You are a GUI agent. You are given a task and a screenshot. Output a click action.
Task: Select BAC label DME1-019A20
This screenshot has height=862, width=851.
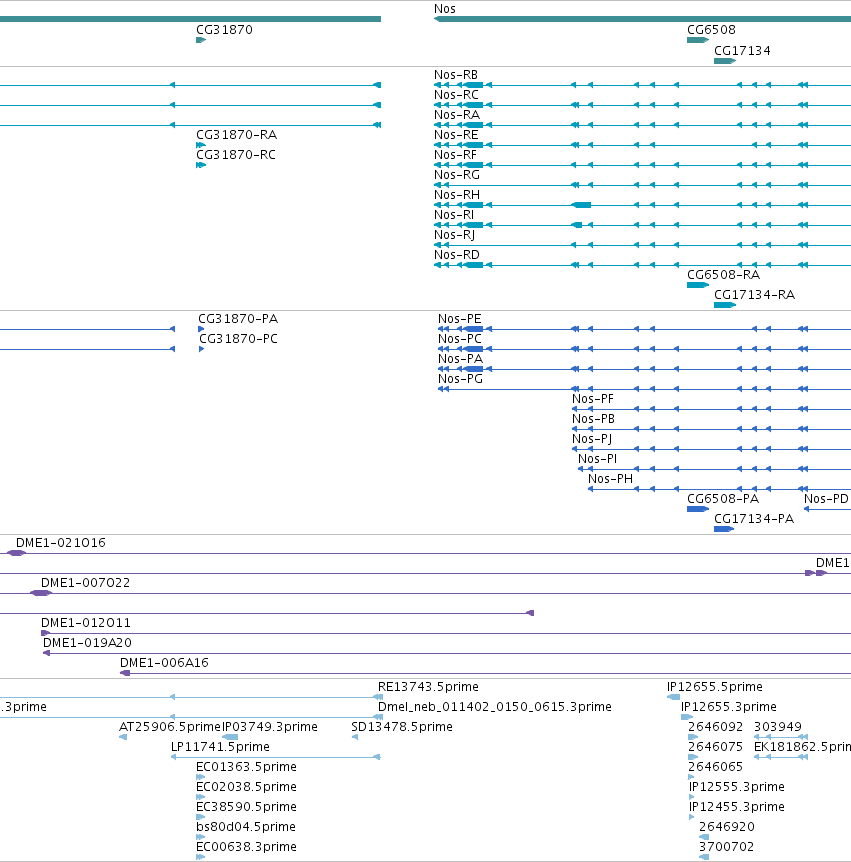coord(87,643)
